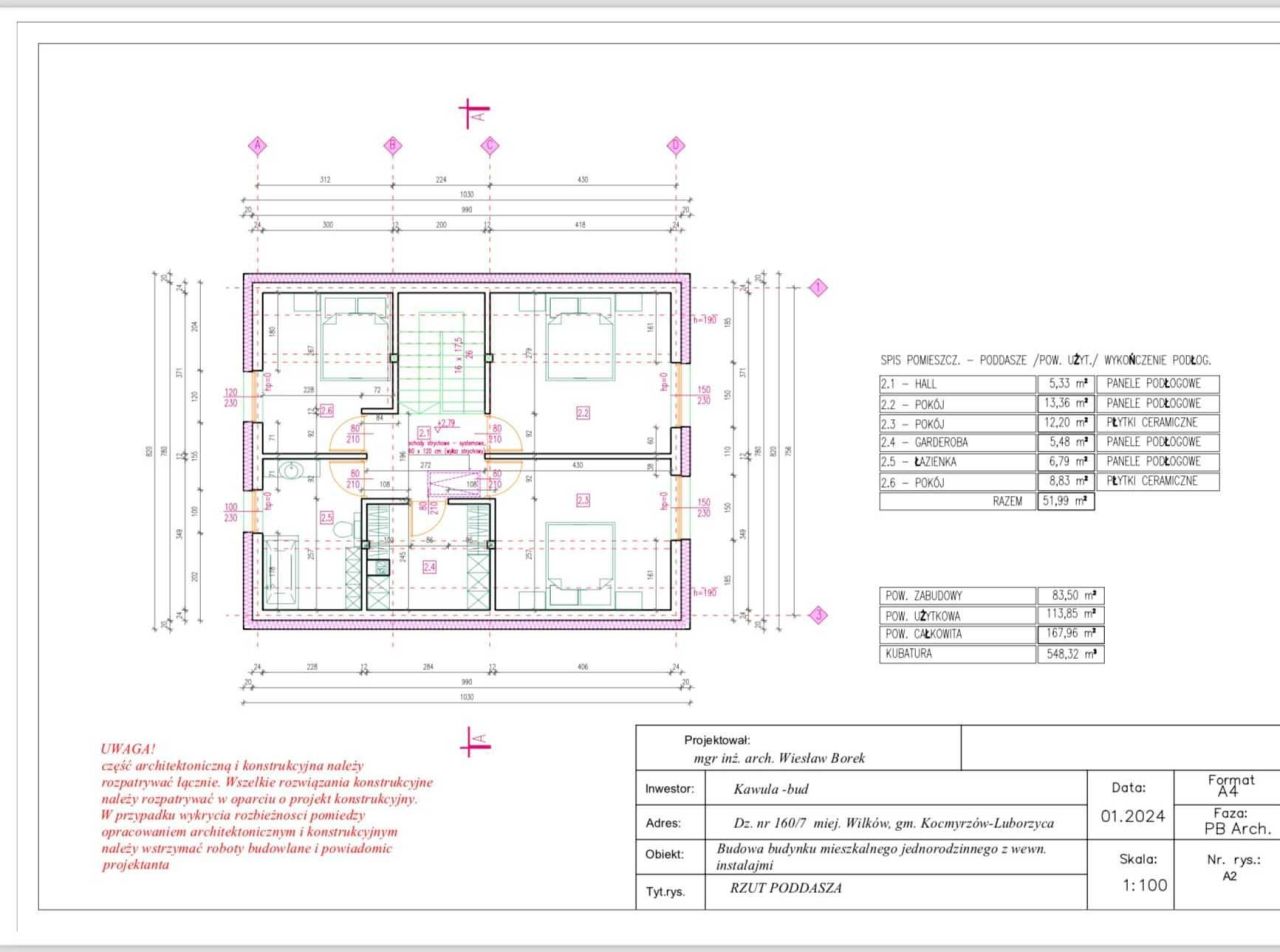This screenshot has width=1280, height=952.
Task: Click investor name 'Kawula -bud'
Action: pyautogui.click(x=771, y=789)
